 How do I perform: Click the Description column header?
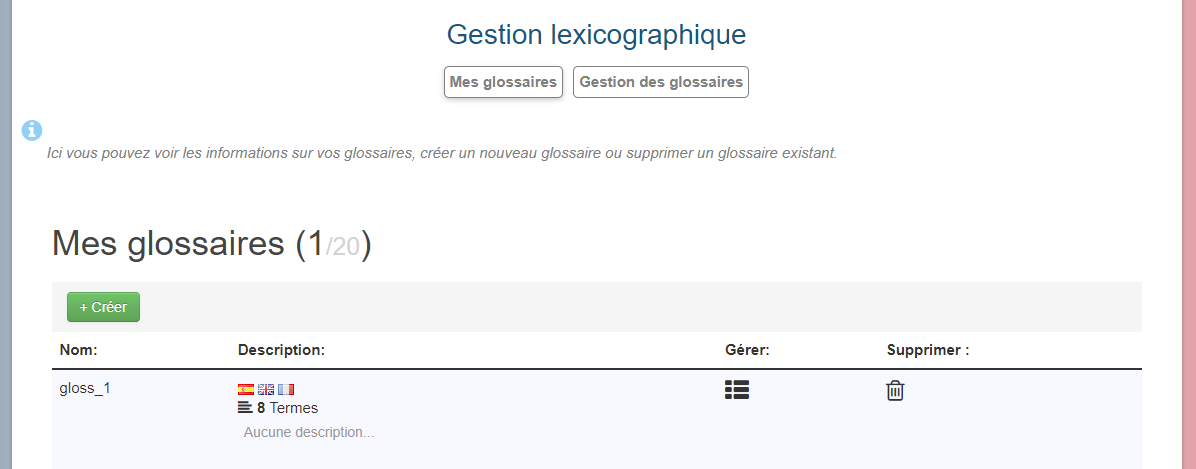pyautogui.click(x=281, y=350)
